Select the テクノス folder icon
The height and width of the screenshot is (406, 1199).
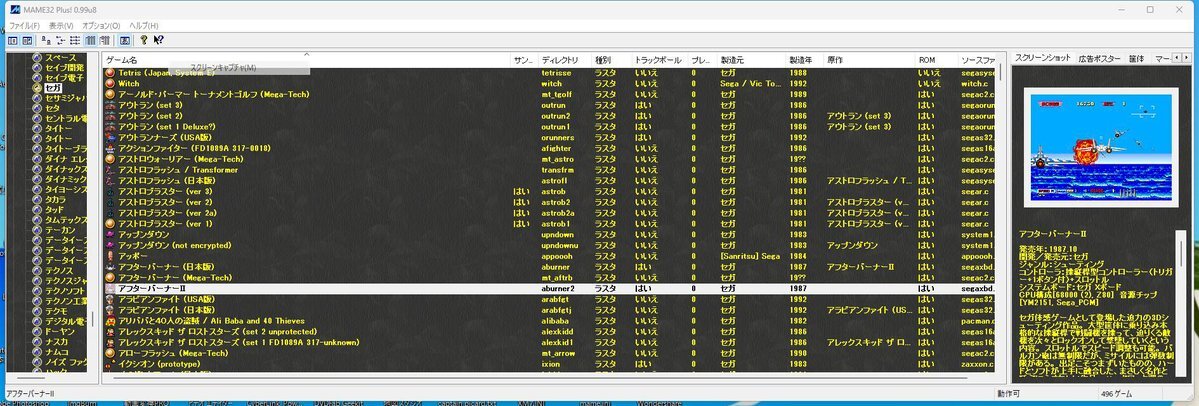click(x=37, y=270)
